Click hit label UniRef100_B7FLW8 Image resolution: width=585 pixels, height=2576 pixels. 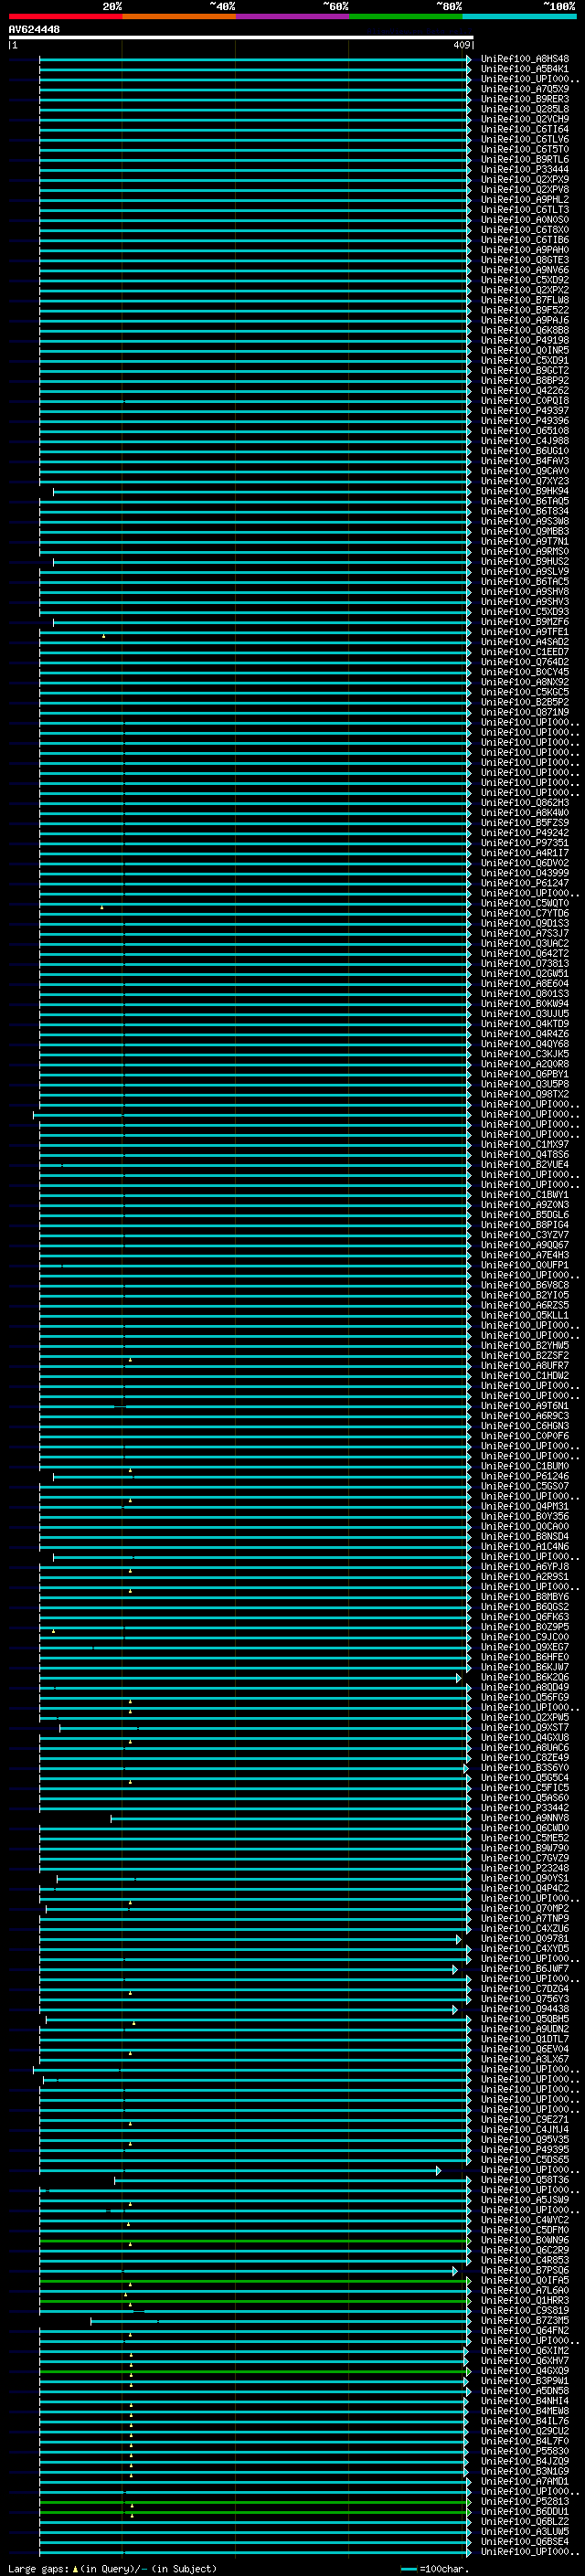(x=525, y=300)
